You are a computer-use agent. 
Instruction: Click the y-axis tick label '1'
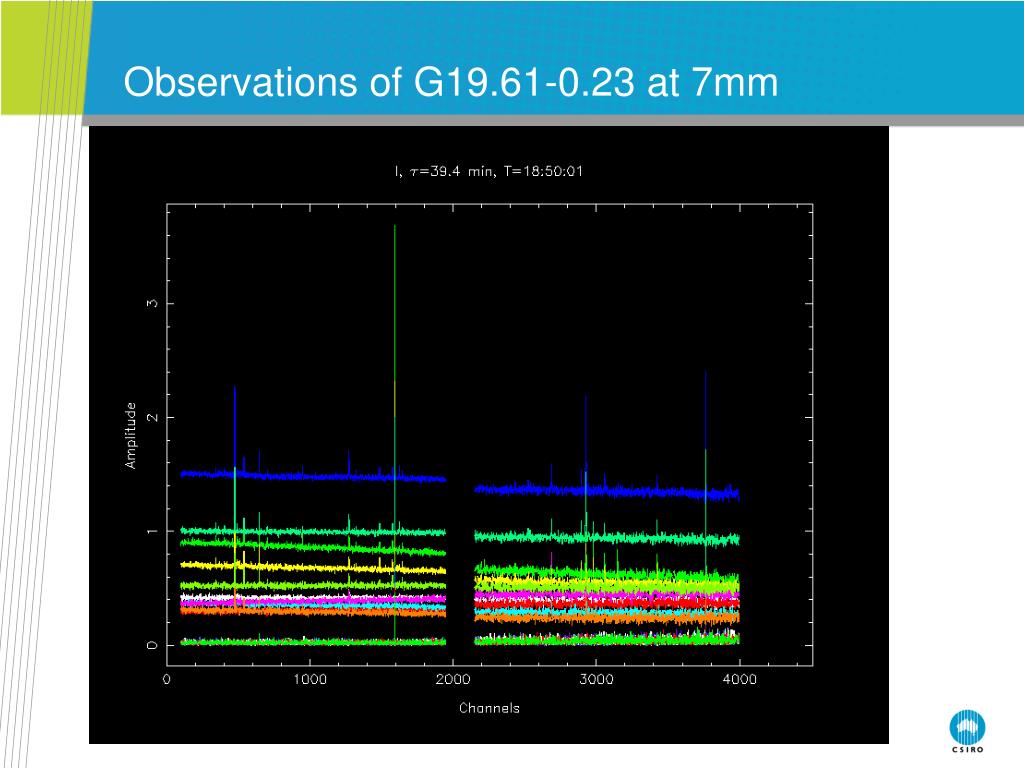(152, 531)
